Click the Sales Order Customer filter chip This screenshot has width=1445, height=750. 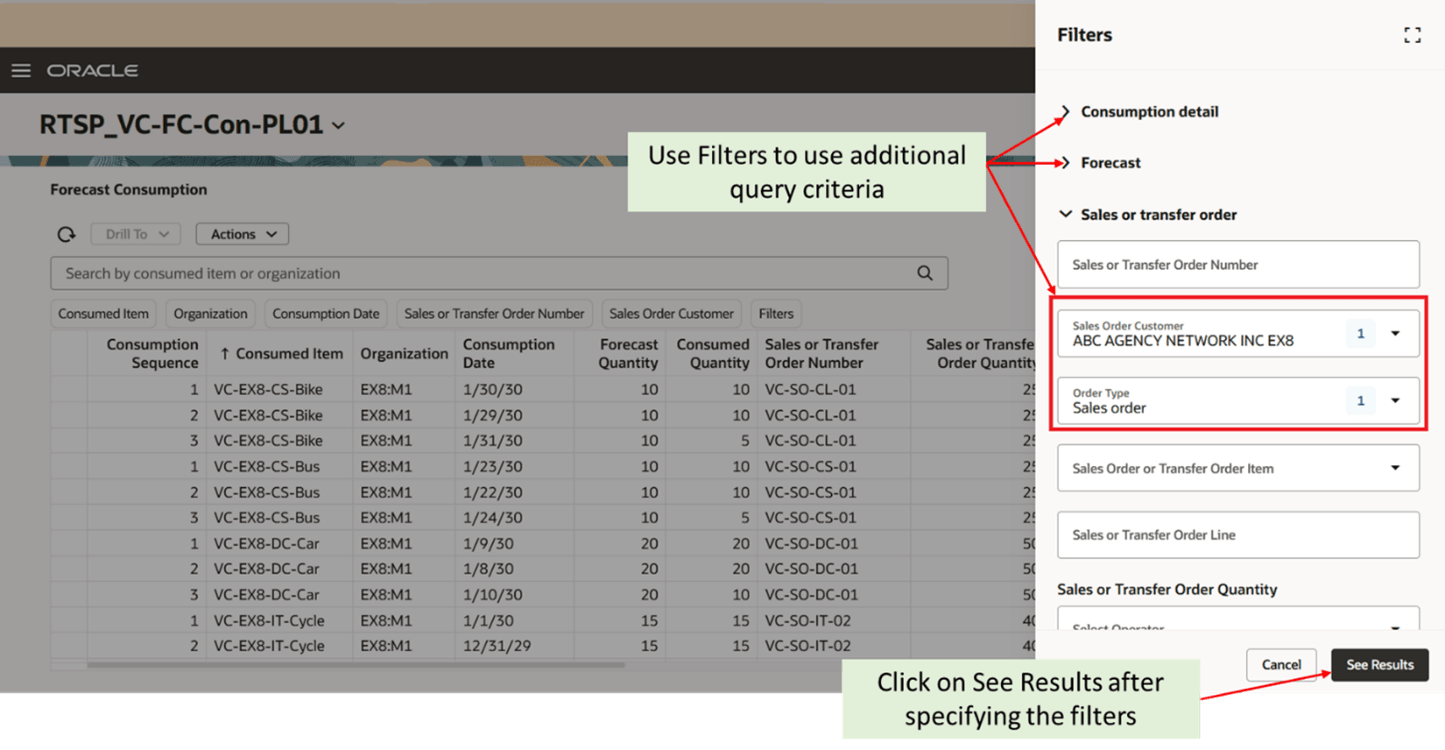pos(671,314)
